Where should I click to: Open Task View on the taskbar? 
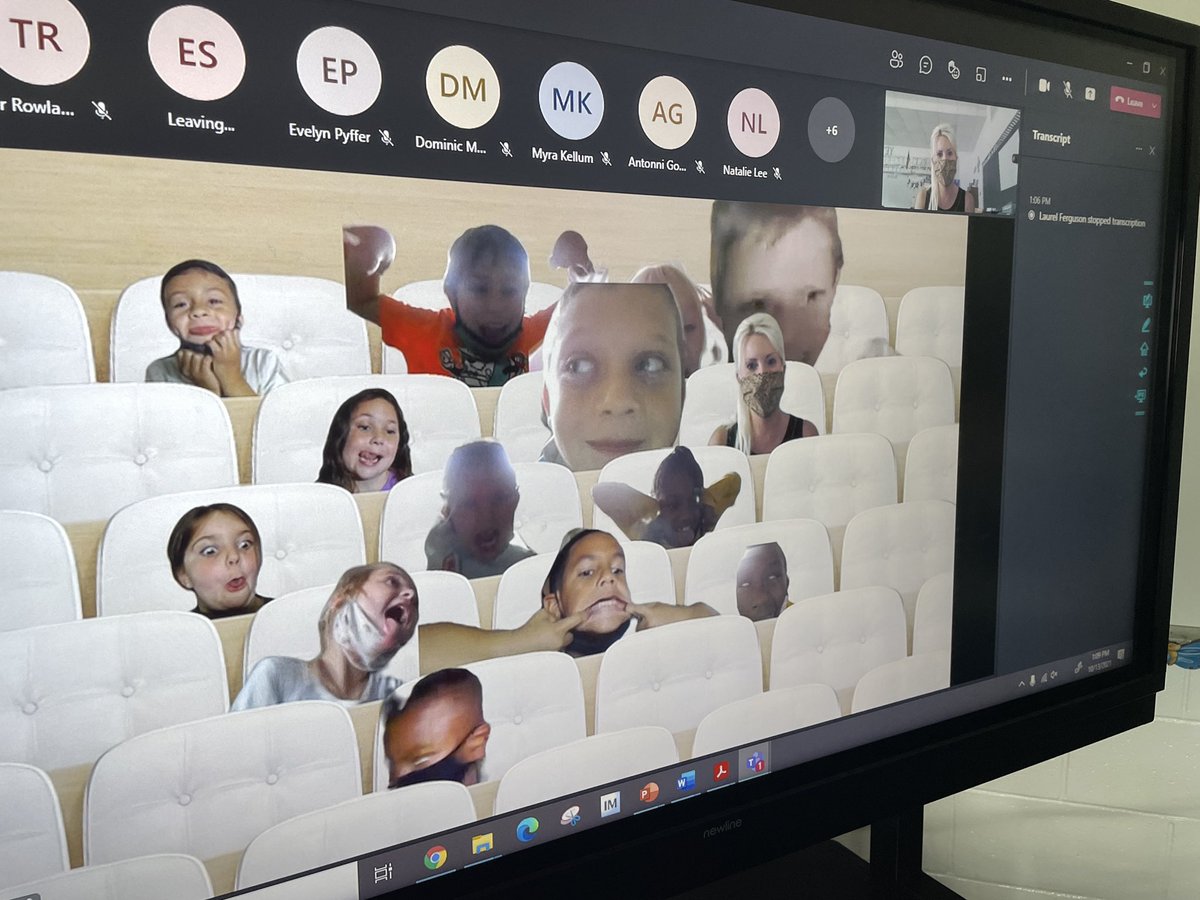pos(382,873)
